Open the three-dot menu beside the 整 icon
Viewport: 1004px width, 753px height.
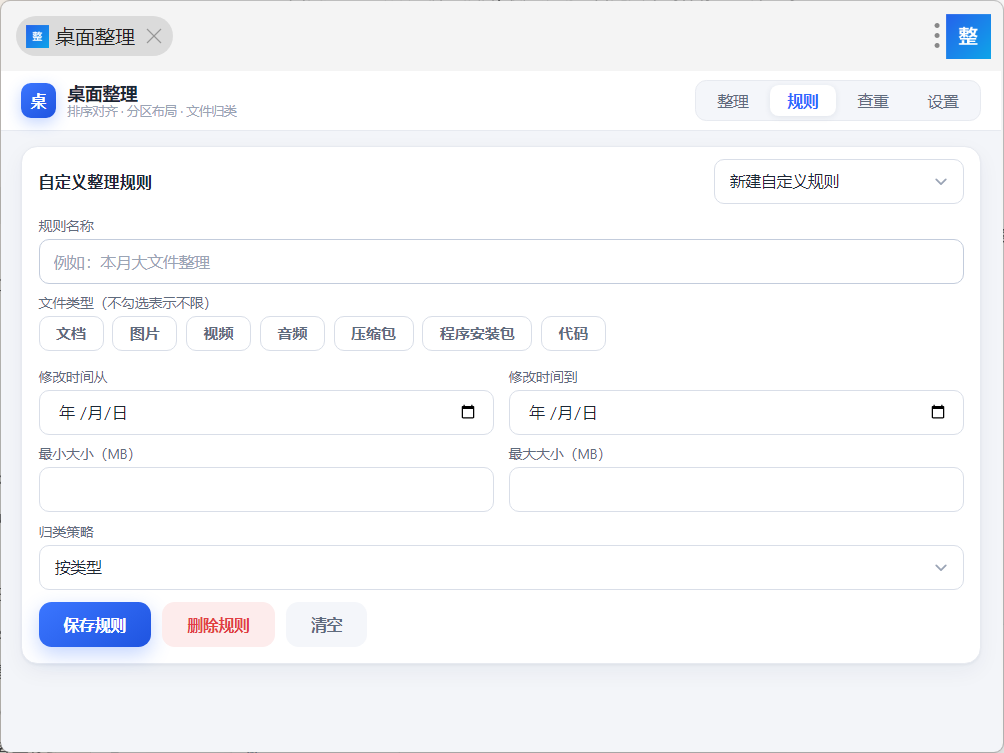(937, 36)
